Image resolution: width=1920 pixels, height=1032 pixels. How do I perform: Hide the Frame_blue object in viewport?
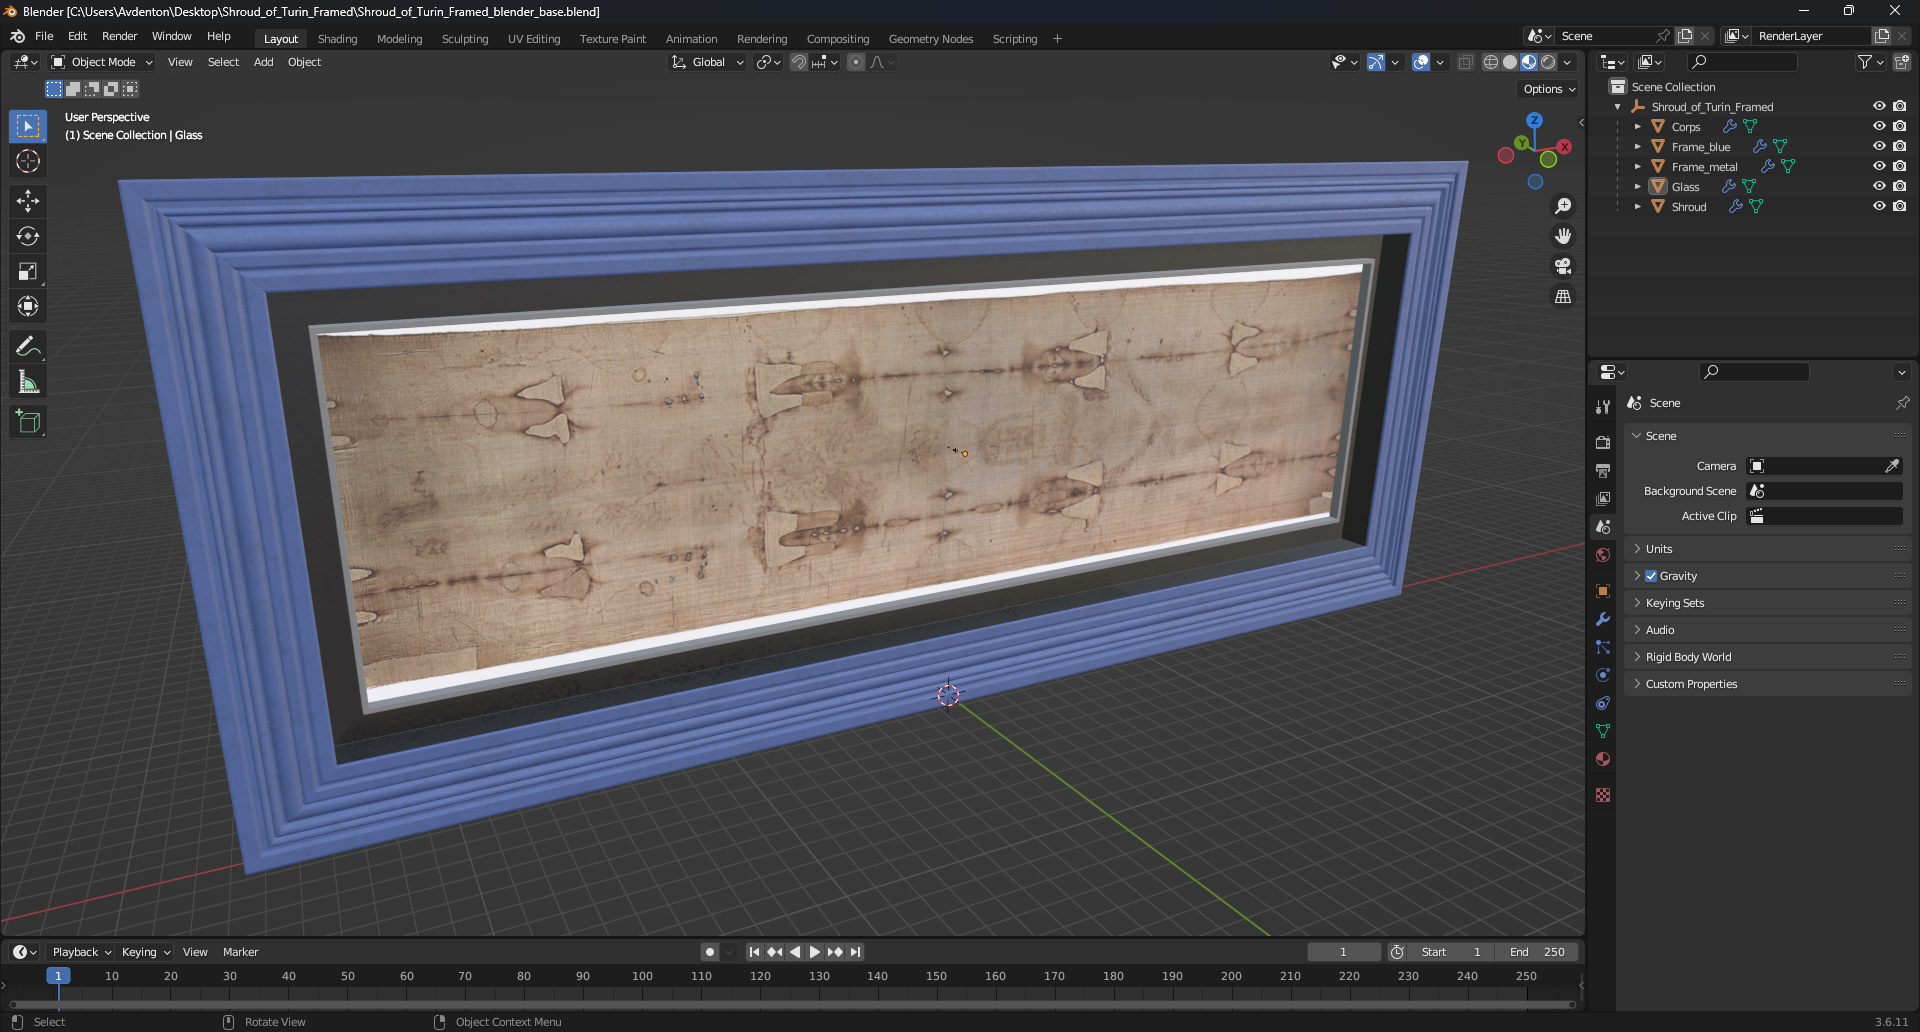pyautogui.click(x=1879, y=146)
